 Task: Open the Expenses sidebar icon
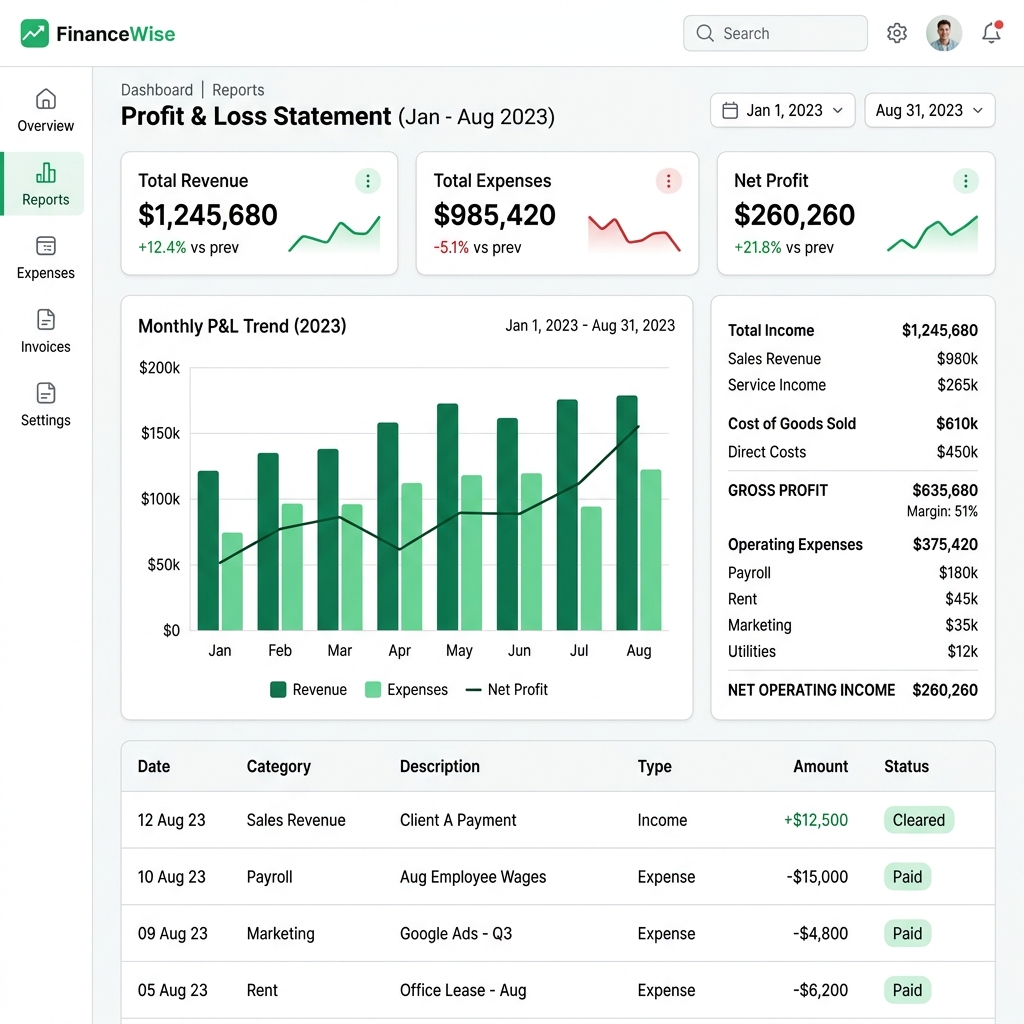[x=46, y=246]
